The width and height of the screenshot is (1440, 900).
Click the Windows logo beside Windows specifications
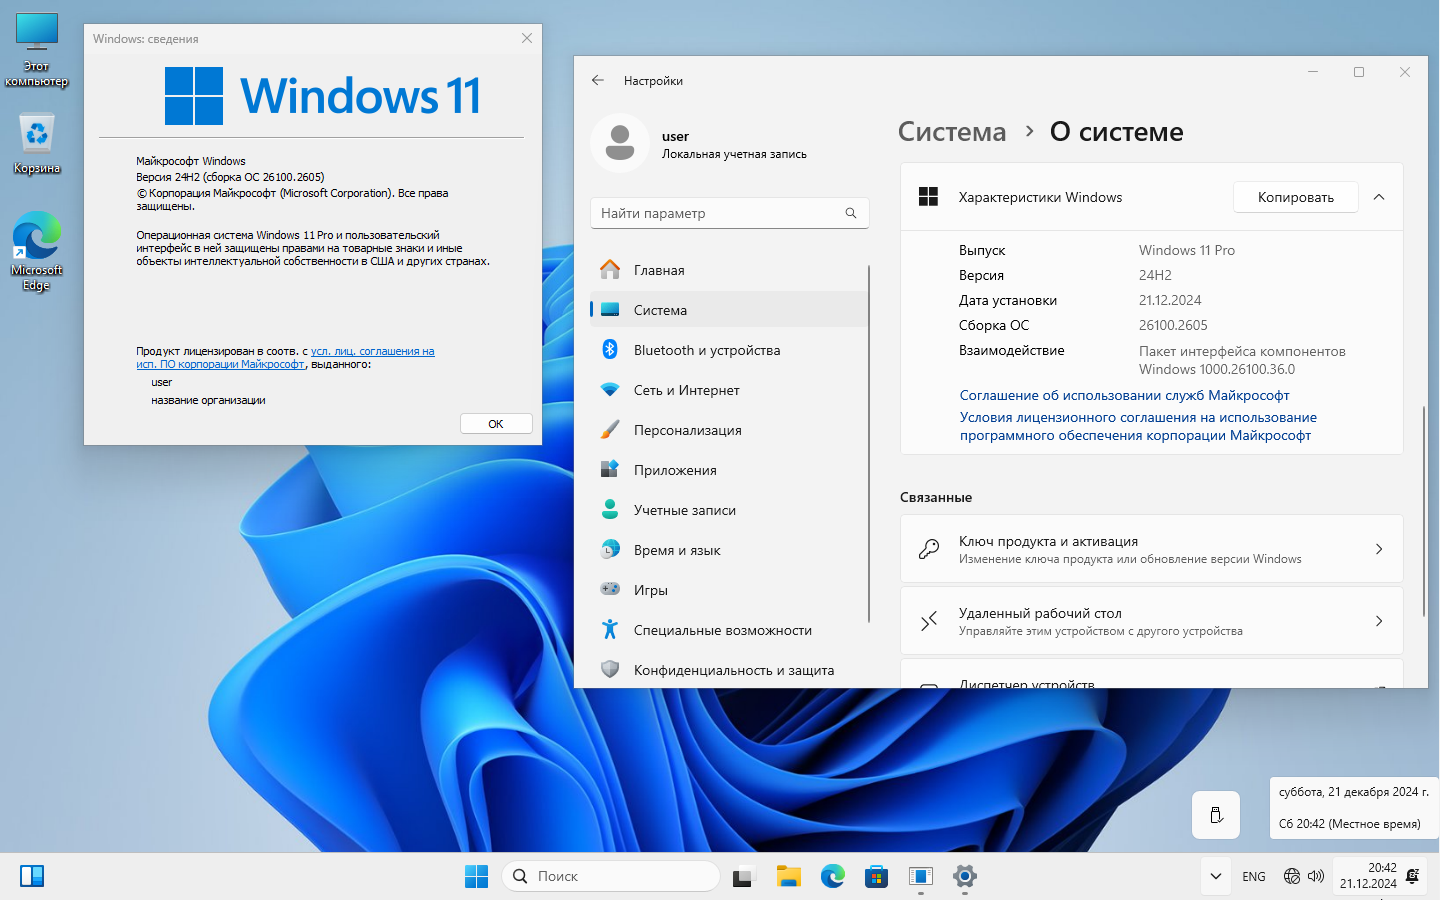click(928, 197)
